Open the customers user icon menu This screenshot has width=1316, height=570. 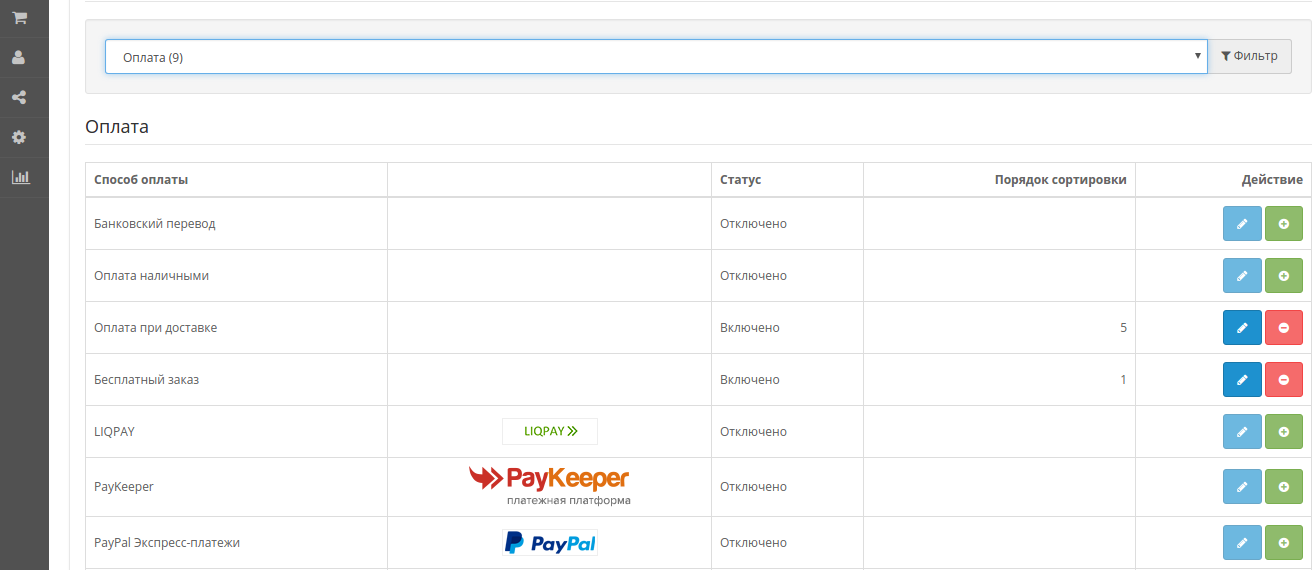(x=18, y=58)
